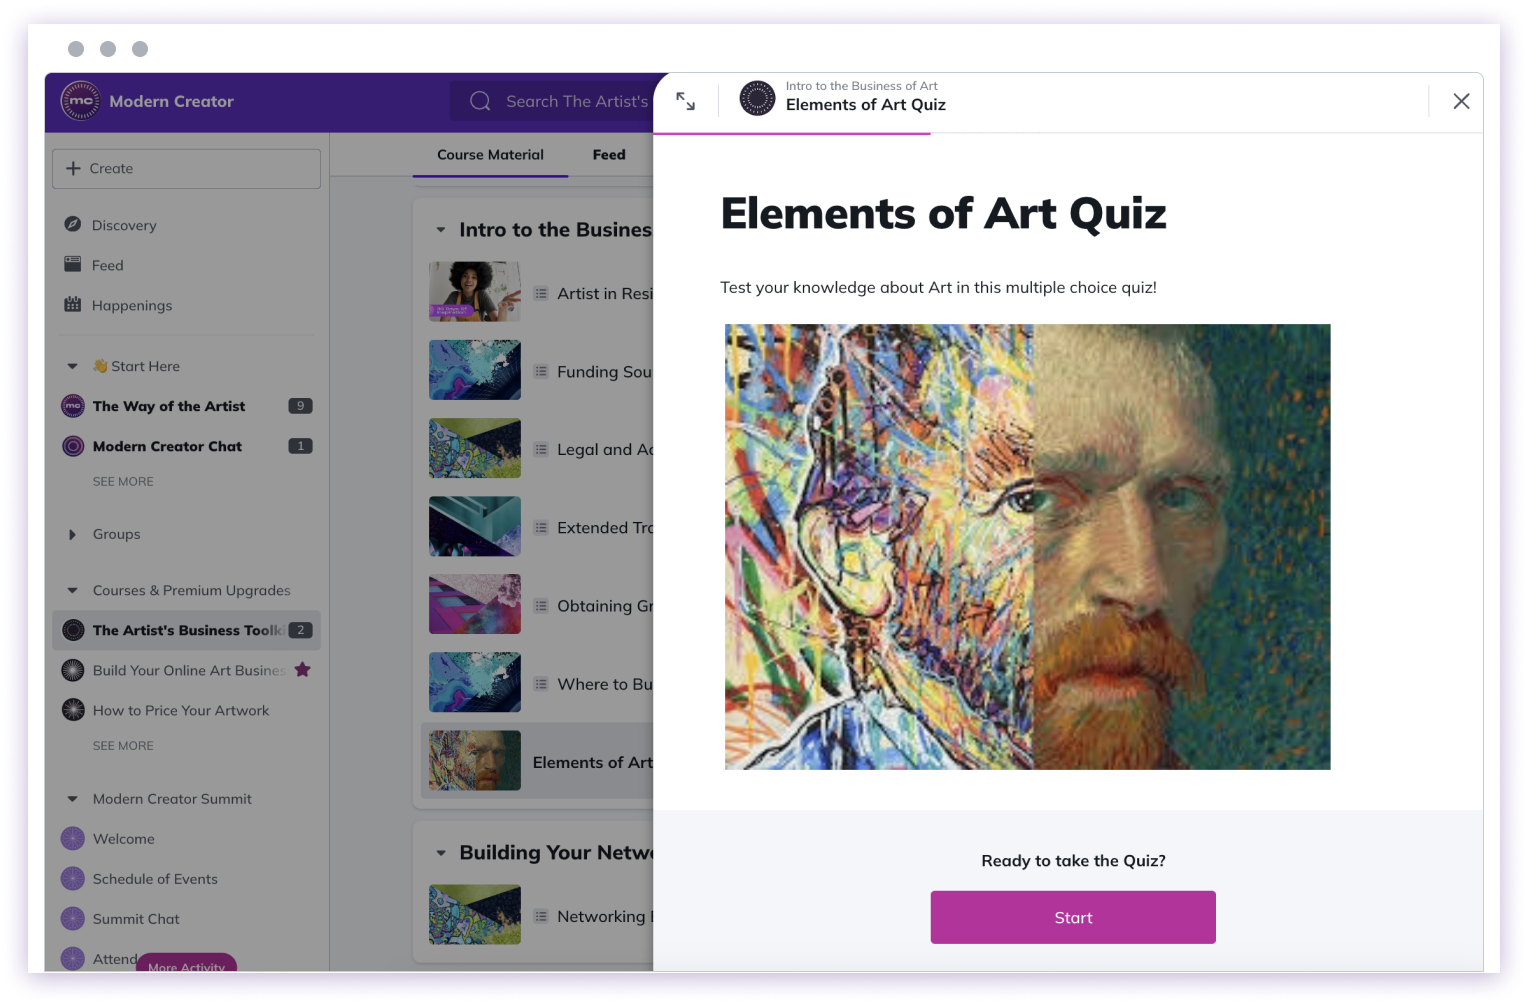
Task: Select the Course Material tab
Action: click(490, 154)
